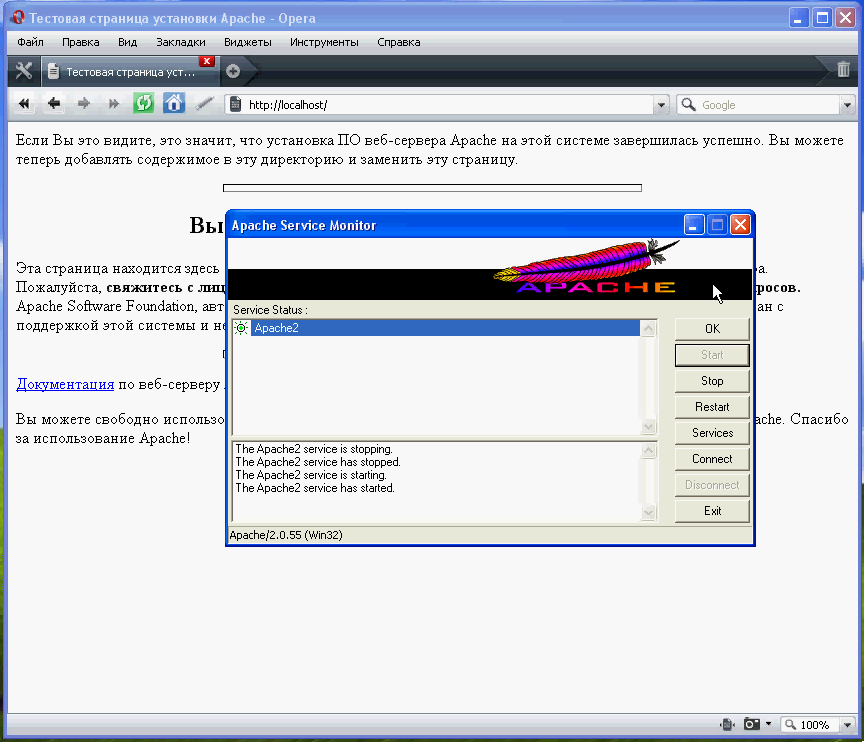Open the Инструменты menu
Viewport: 864px width, 742px height.
pyautogui.click(x=324, y=42)
